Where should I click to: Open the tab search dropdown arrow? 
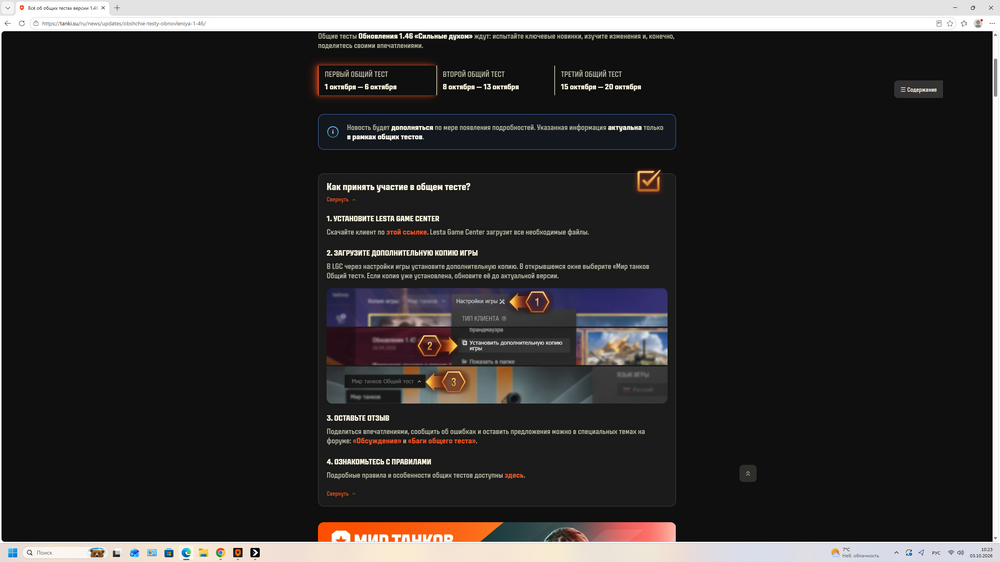click(x=7, y=8)
